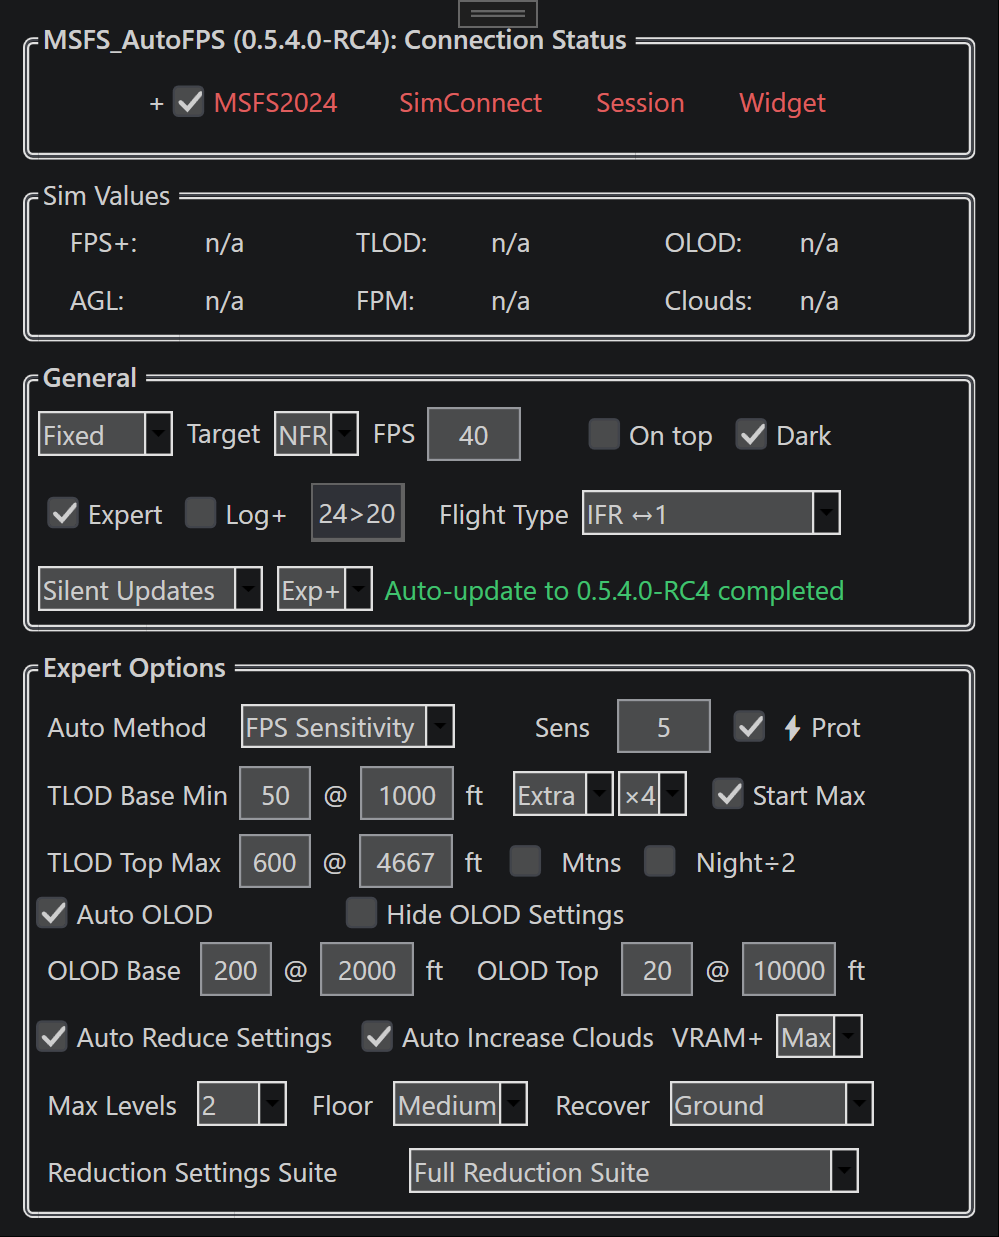Click the auto-update completed message
This screenshot has height=1237, width=999.
point(614,590)
